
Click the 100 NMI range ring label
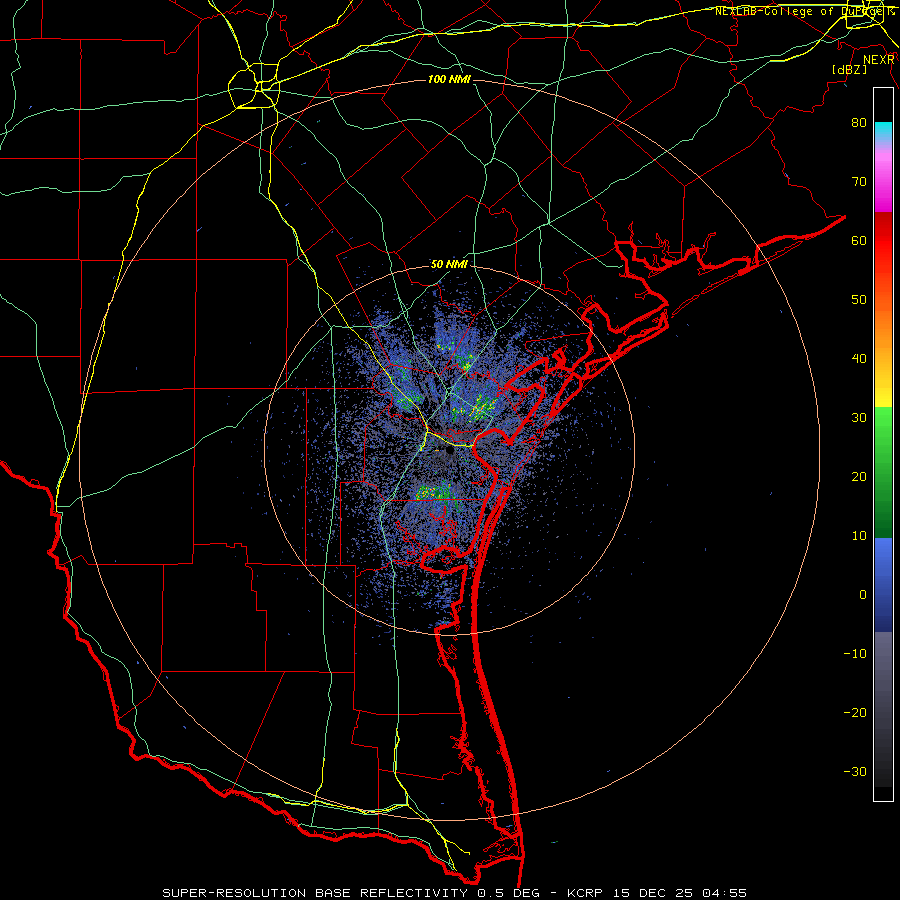tap(449, 79)
